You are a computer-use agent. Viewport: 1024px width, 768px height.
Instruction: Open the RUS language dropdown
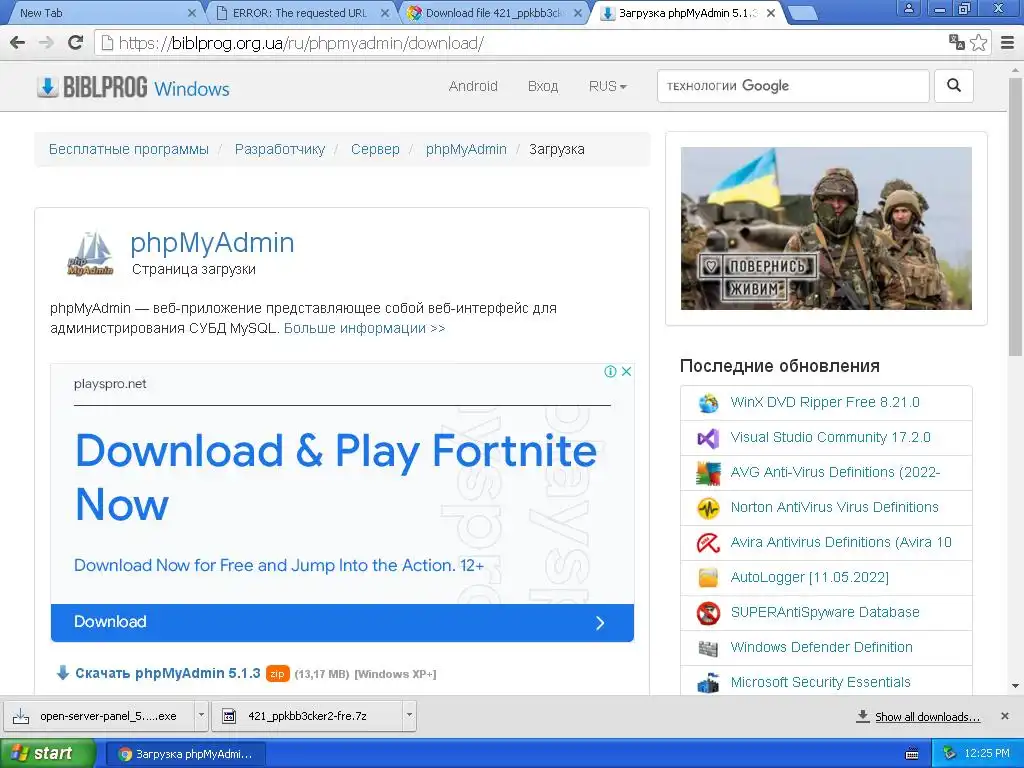click(607, 86)
